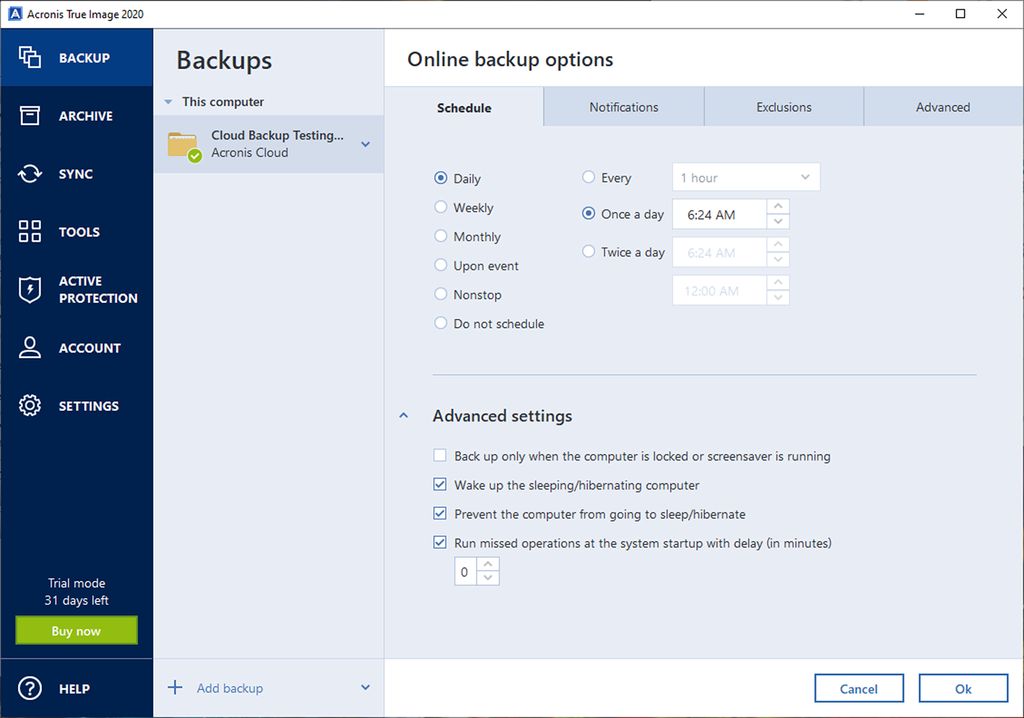Open the Tools panel
The image size is (1024, 718).
coord(76,231)
